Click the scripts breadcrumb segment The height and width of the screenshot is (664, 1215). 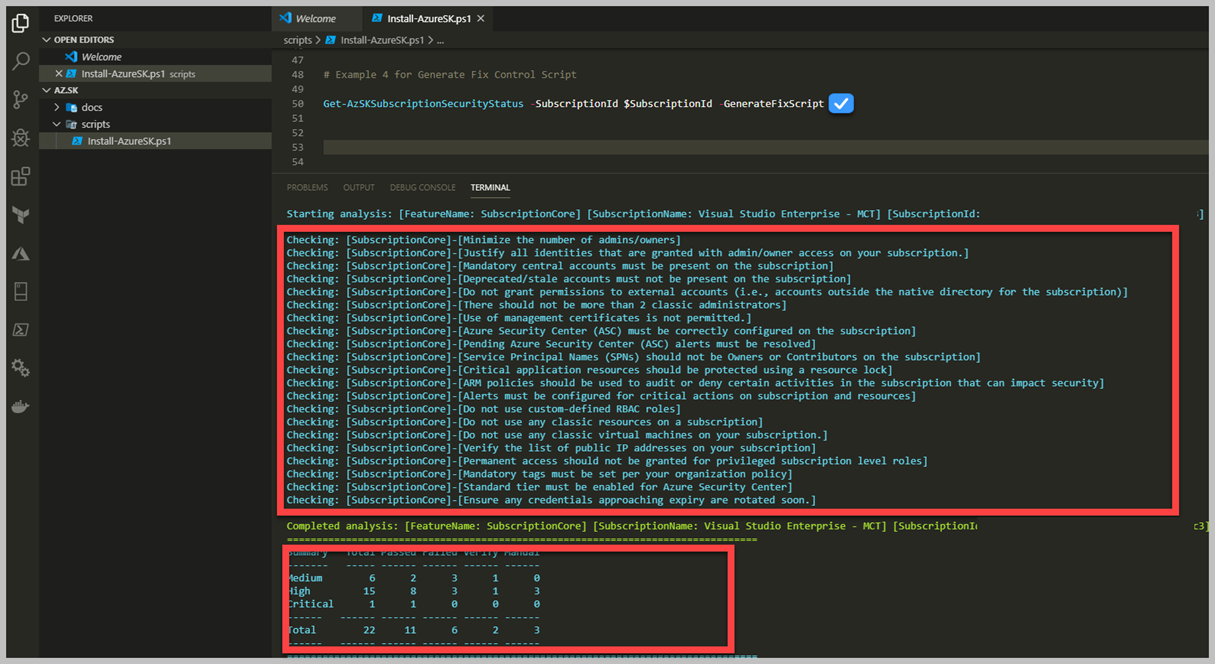[x=298, y=40]
